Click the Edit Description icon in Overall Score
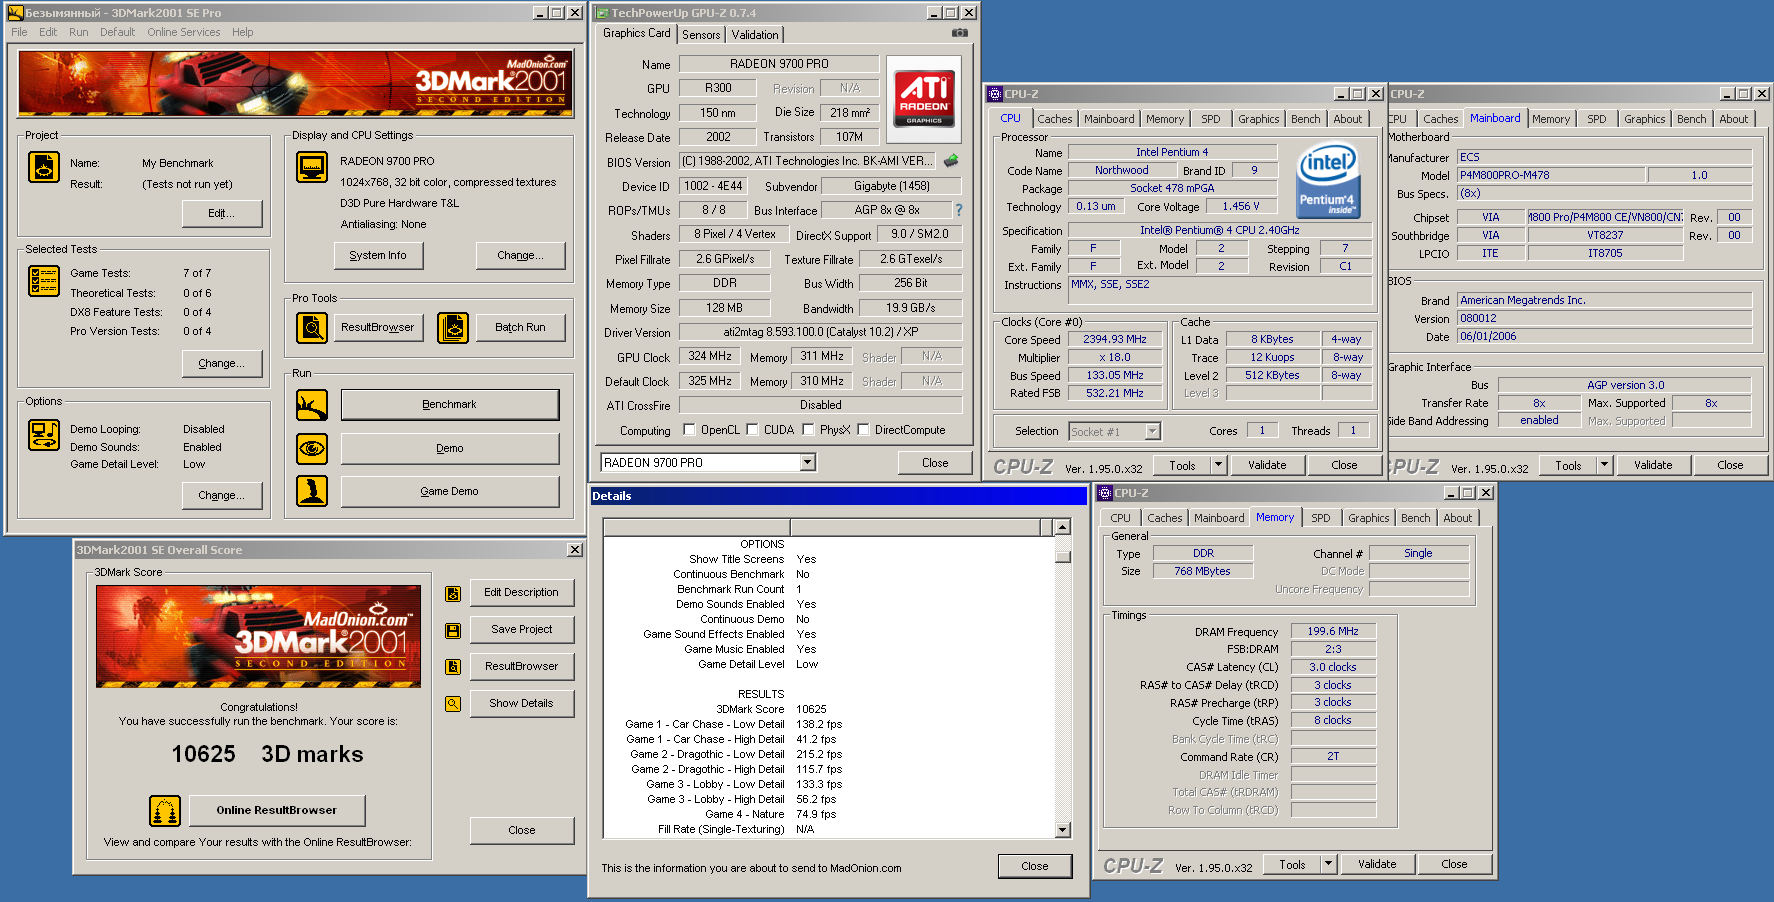 tap(453, 594)
